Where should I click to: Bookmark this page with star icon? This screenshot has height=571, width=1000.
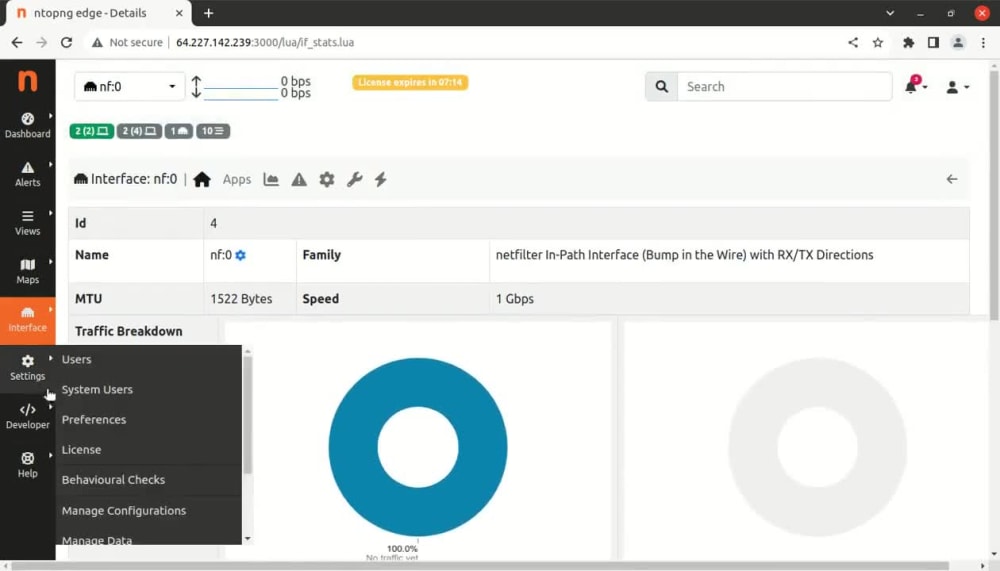pos(878,42)
